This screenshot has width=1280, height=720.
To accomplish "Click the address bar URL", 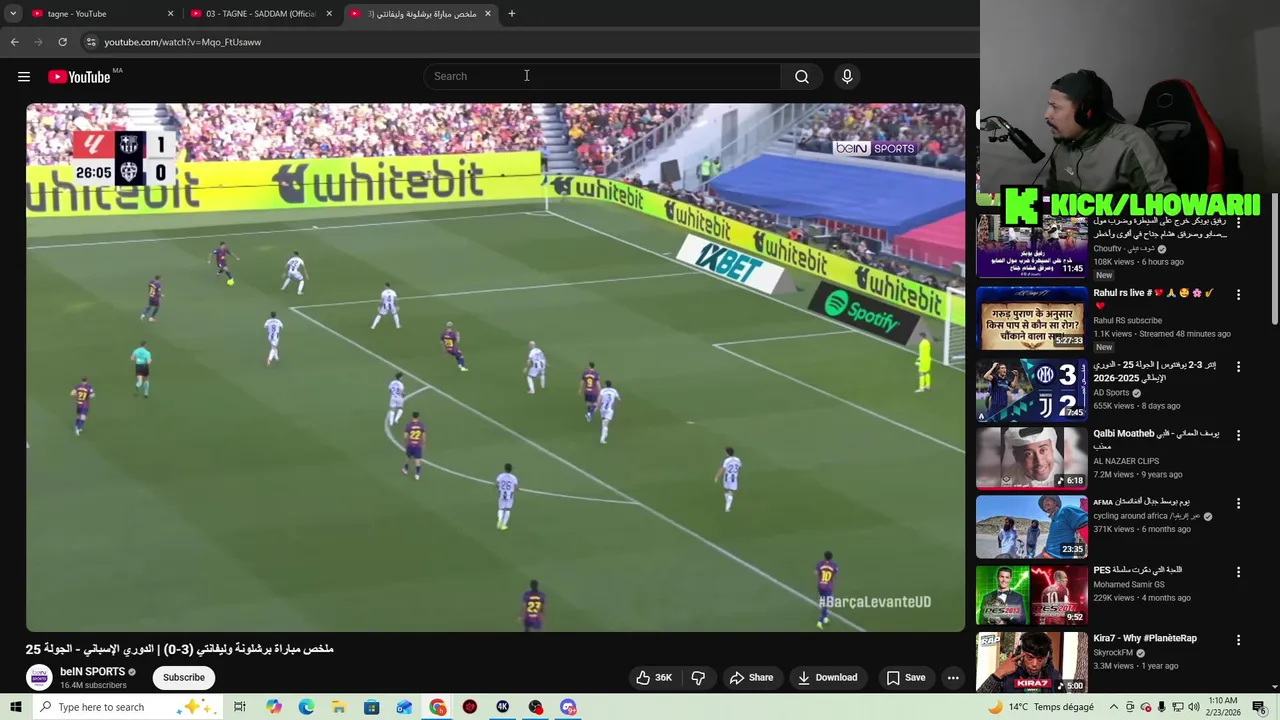I will tap(183, 42).
